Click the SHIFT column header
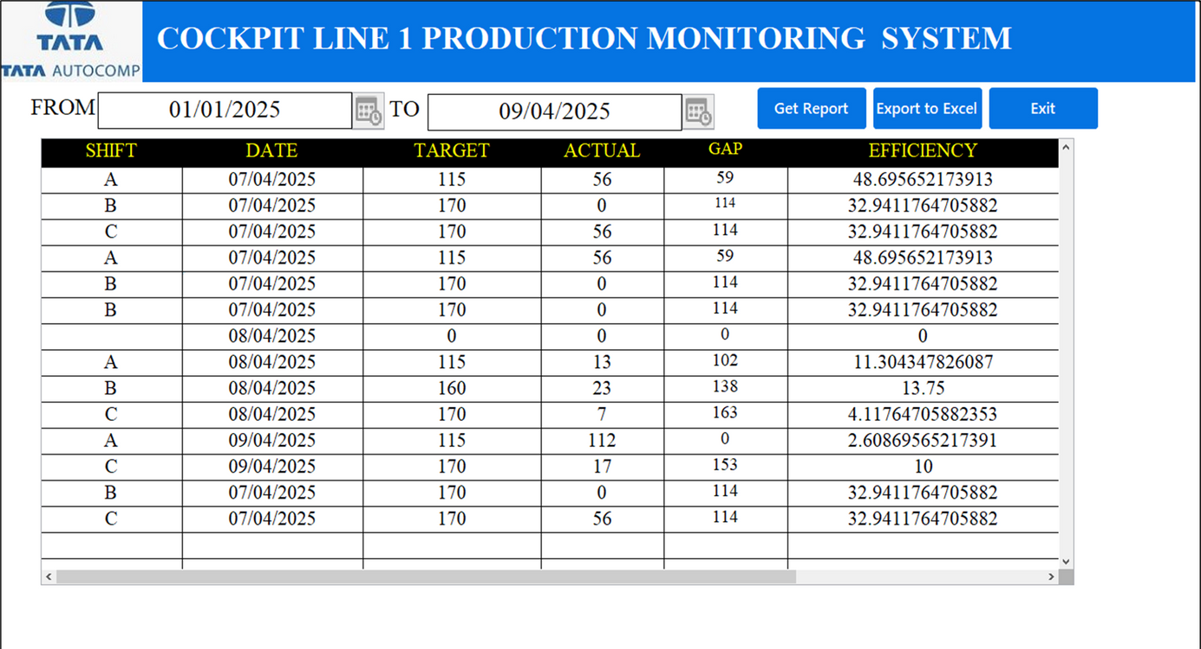This screenshot has height=649, width=1201. coord(111,151)
